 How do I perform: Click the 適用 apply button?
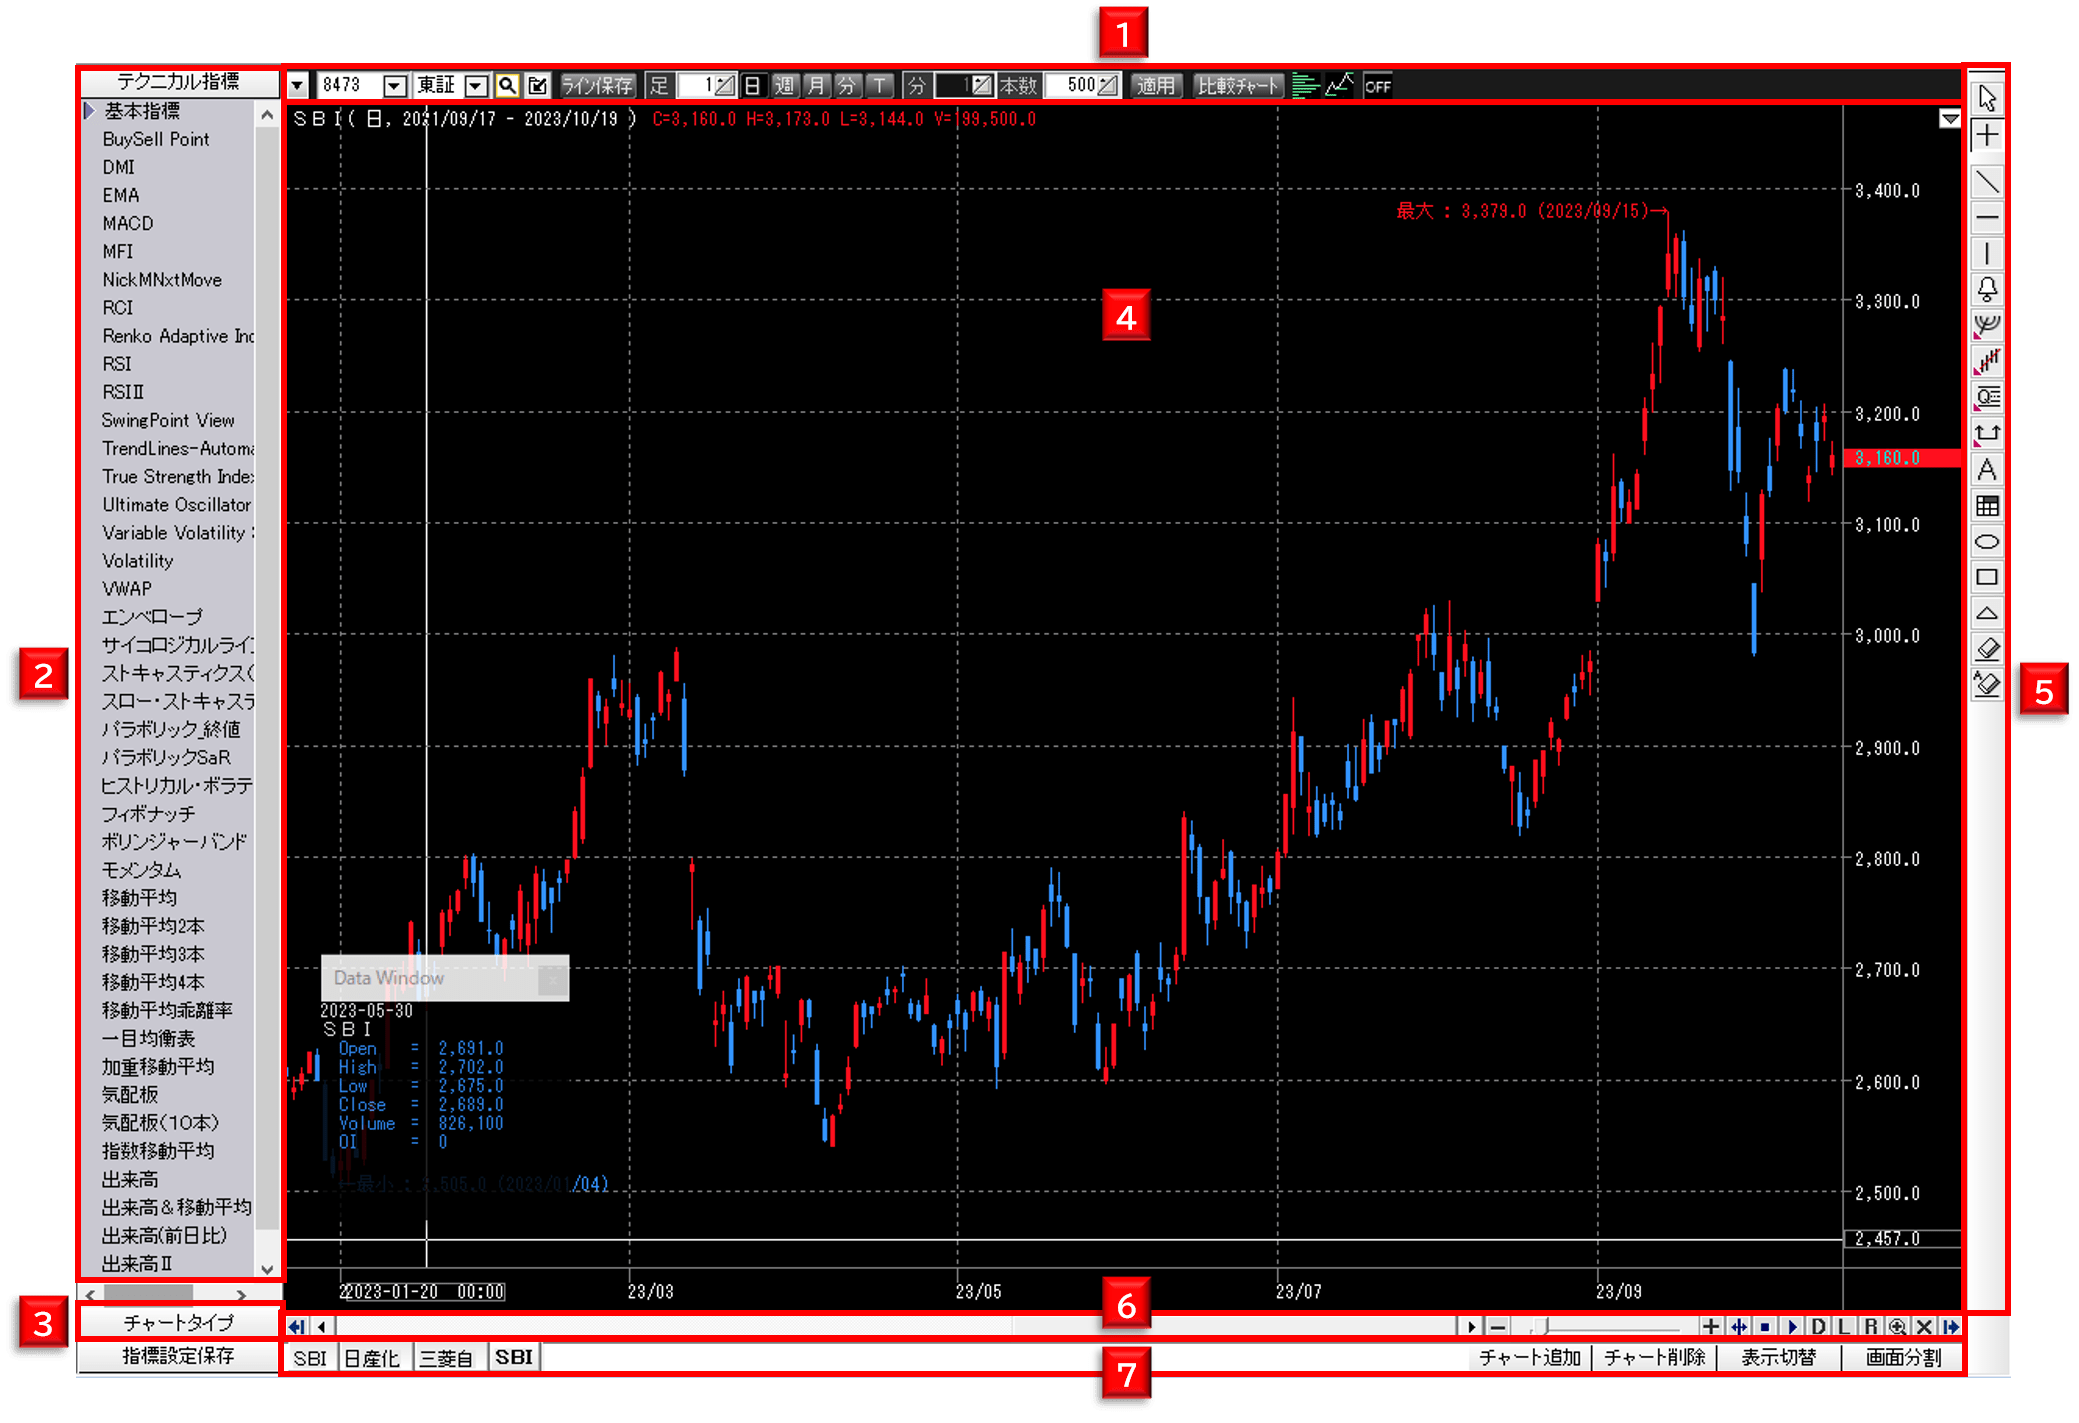coord(1156,86)
